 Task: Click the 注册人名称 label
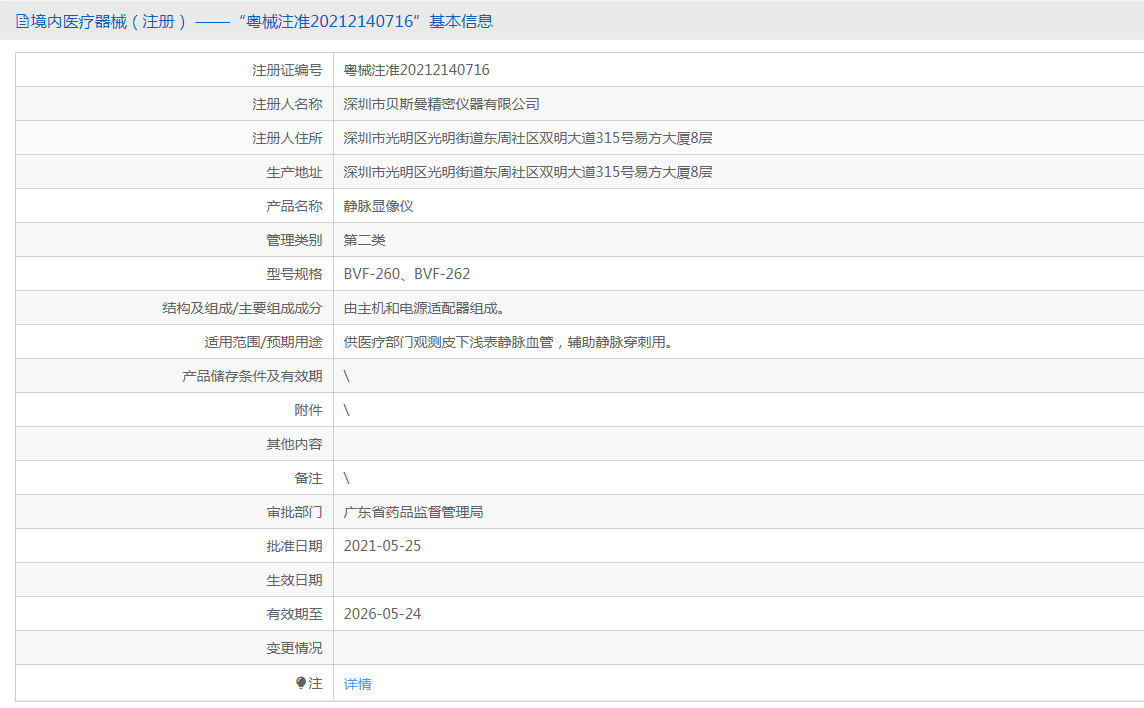pyautogui.click(x=287, y=104)
